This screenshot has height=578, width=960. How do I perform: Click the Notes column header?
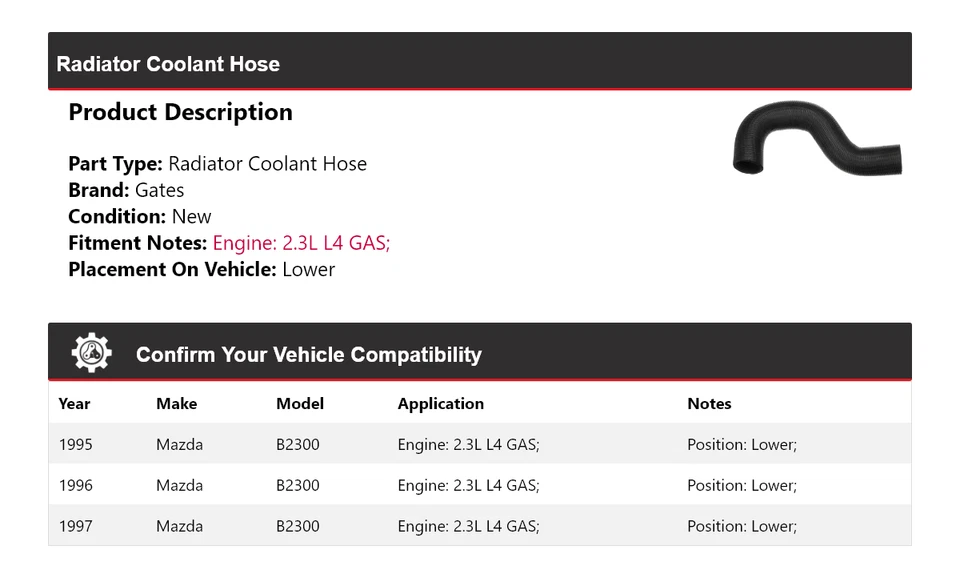(709, 404)
